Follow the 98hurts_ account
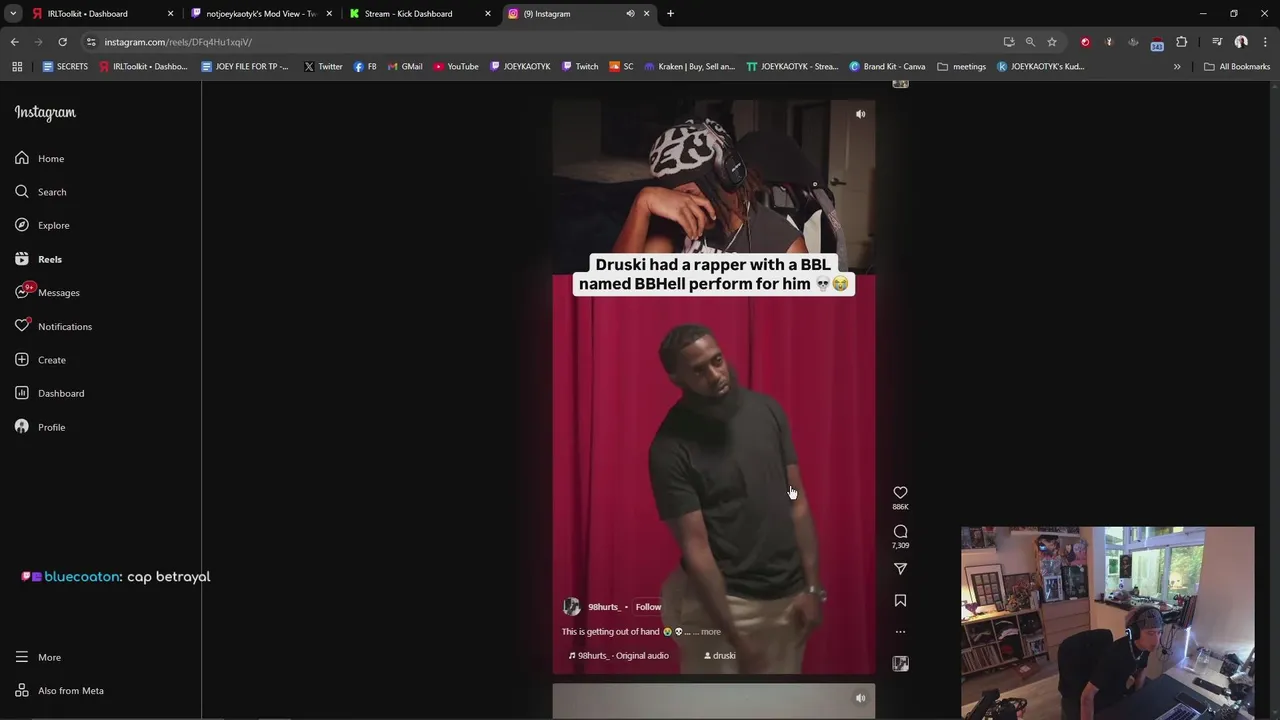This screenshot has height=720, width=1280. click(648, 607)
